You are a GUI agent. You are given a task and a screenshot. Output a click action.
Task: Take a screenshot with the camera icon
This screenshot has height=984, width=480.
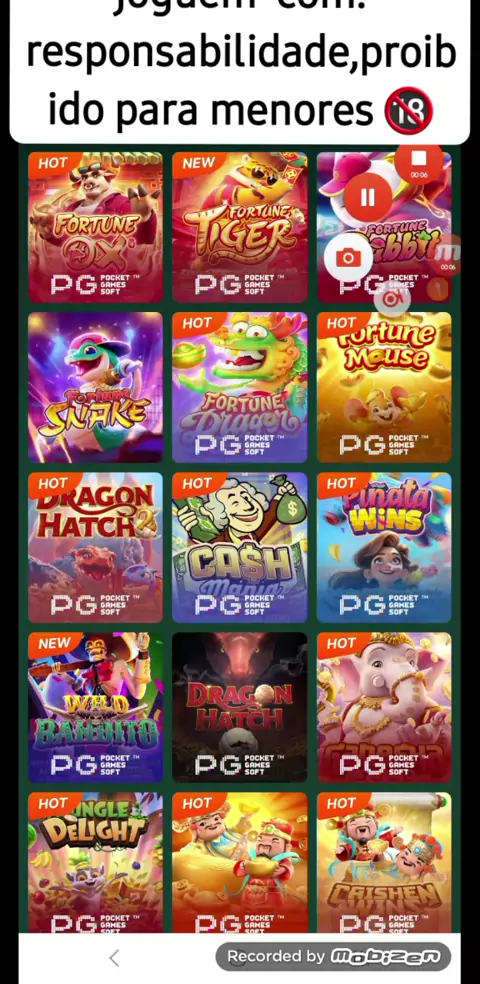[x=348, y=258]
